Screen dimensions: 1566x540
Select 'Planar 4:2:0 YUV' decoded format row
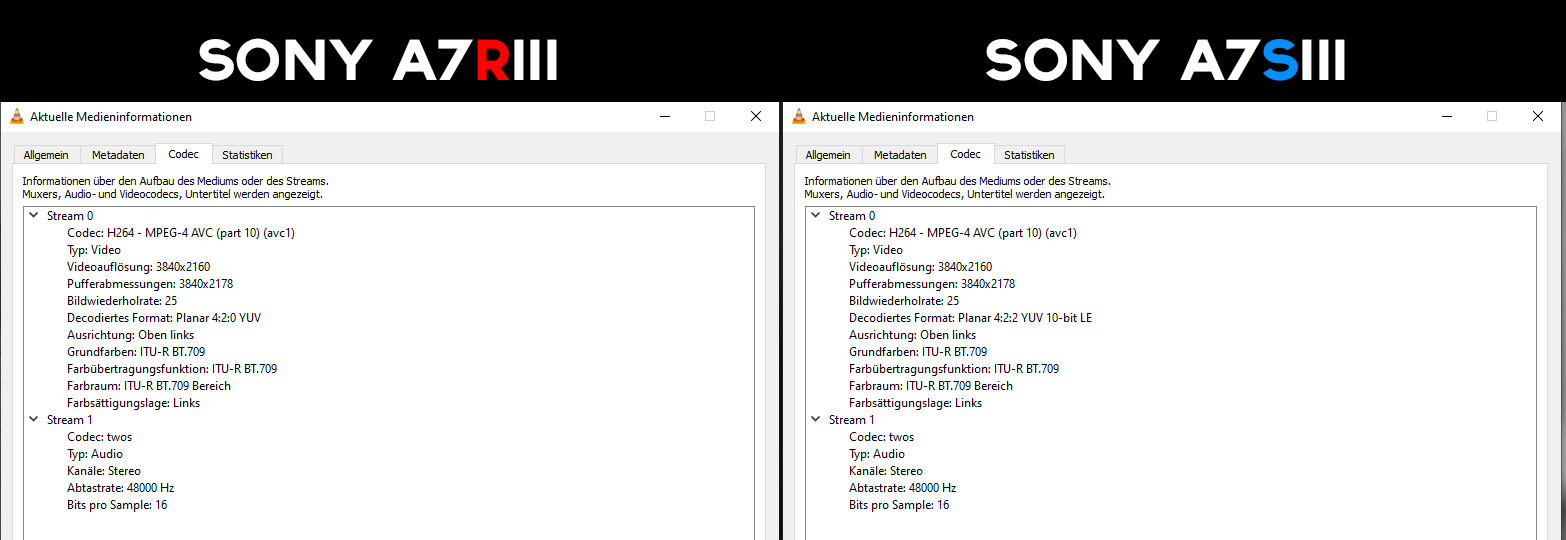coord(164,318)
